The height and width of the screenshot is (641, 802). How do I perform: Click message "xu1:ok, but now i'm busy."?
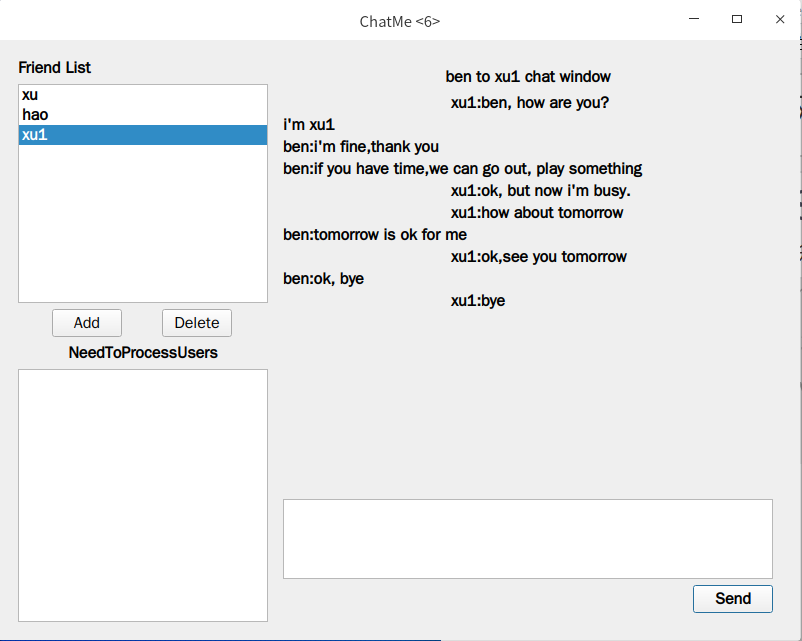pyautogui.click(x=541, y=191)
